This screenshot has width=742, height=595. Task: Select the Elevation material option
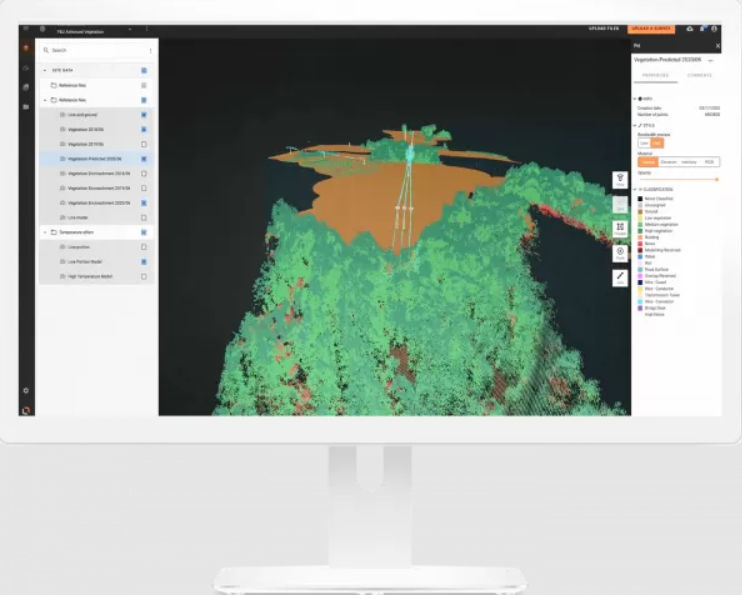pyautogui.click(x=668, y=161)
